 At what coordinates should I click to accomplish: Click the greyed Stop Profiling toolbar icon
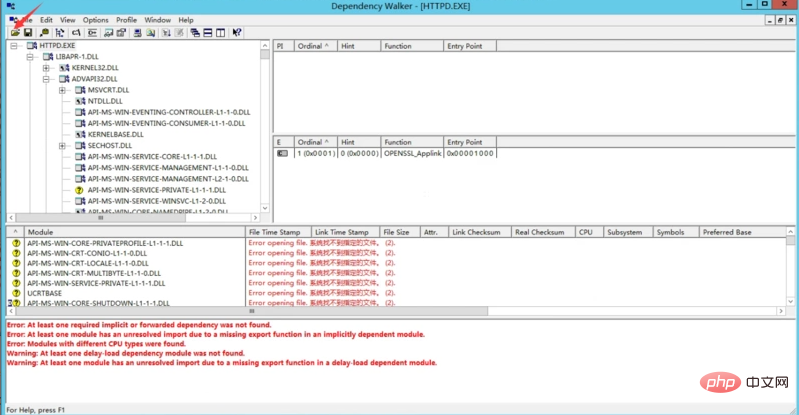179,33
